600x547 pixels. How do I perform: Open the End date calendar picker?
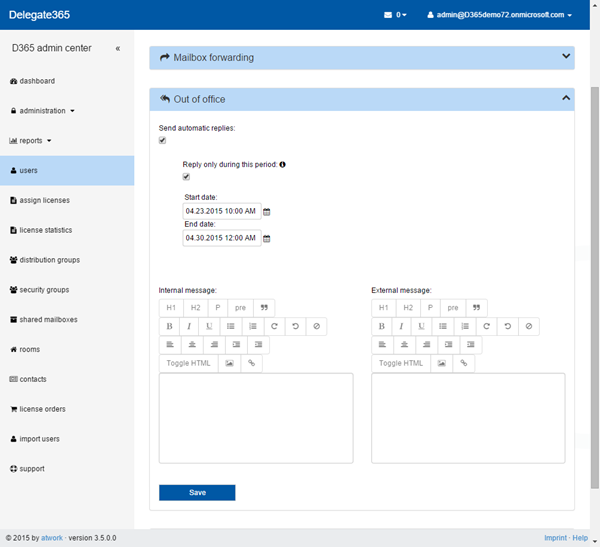(x=267, y=239)
